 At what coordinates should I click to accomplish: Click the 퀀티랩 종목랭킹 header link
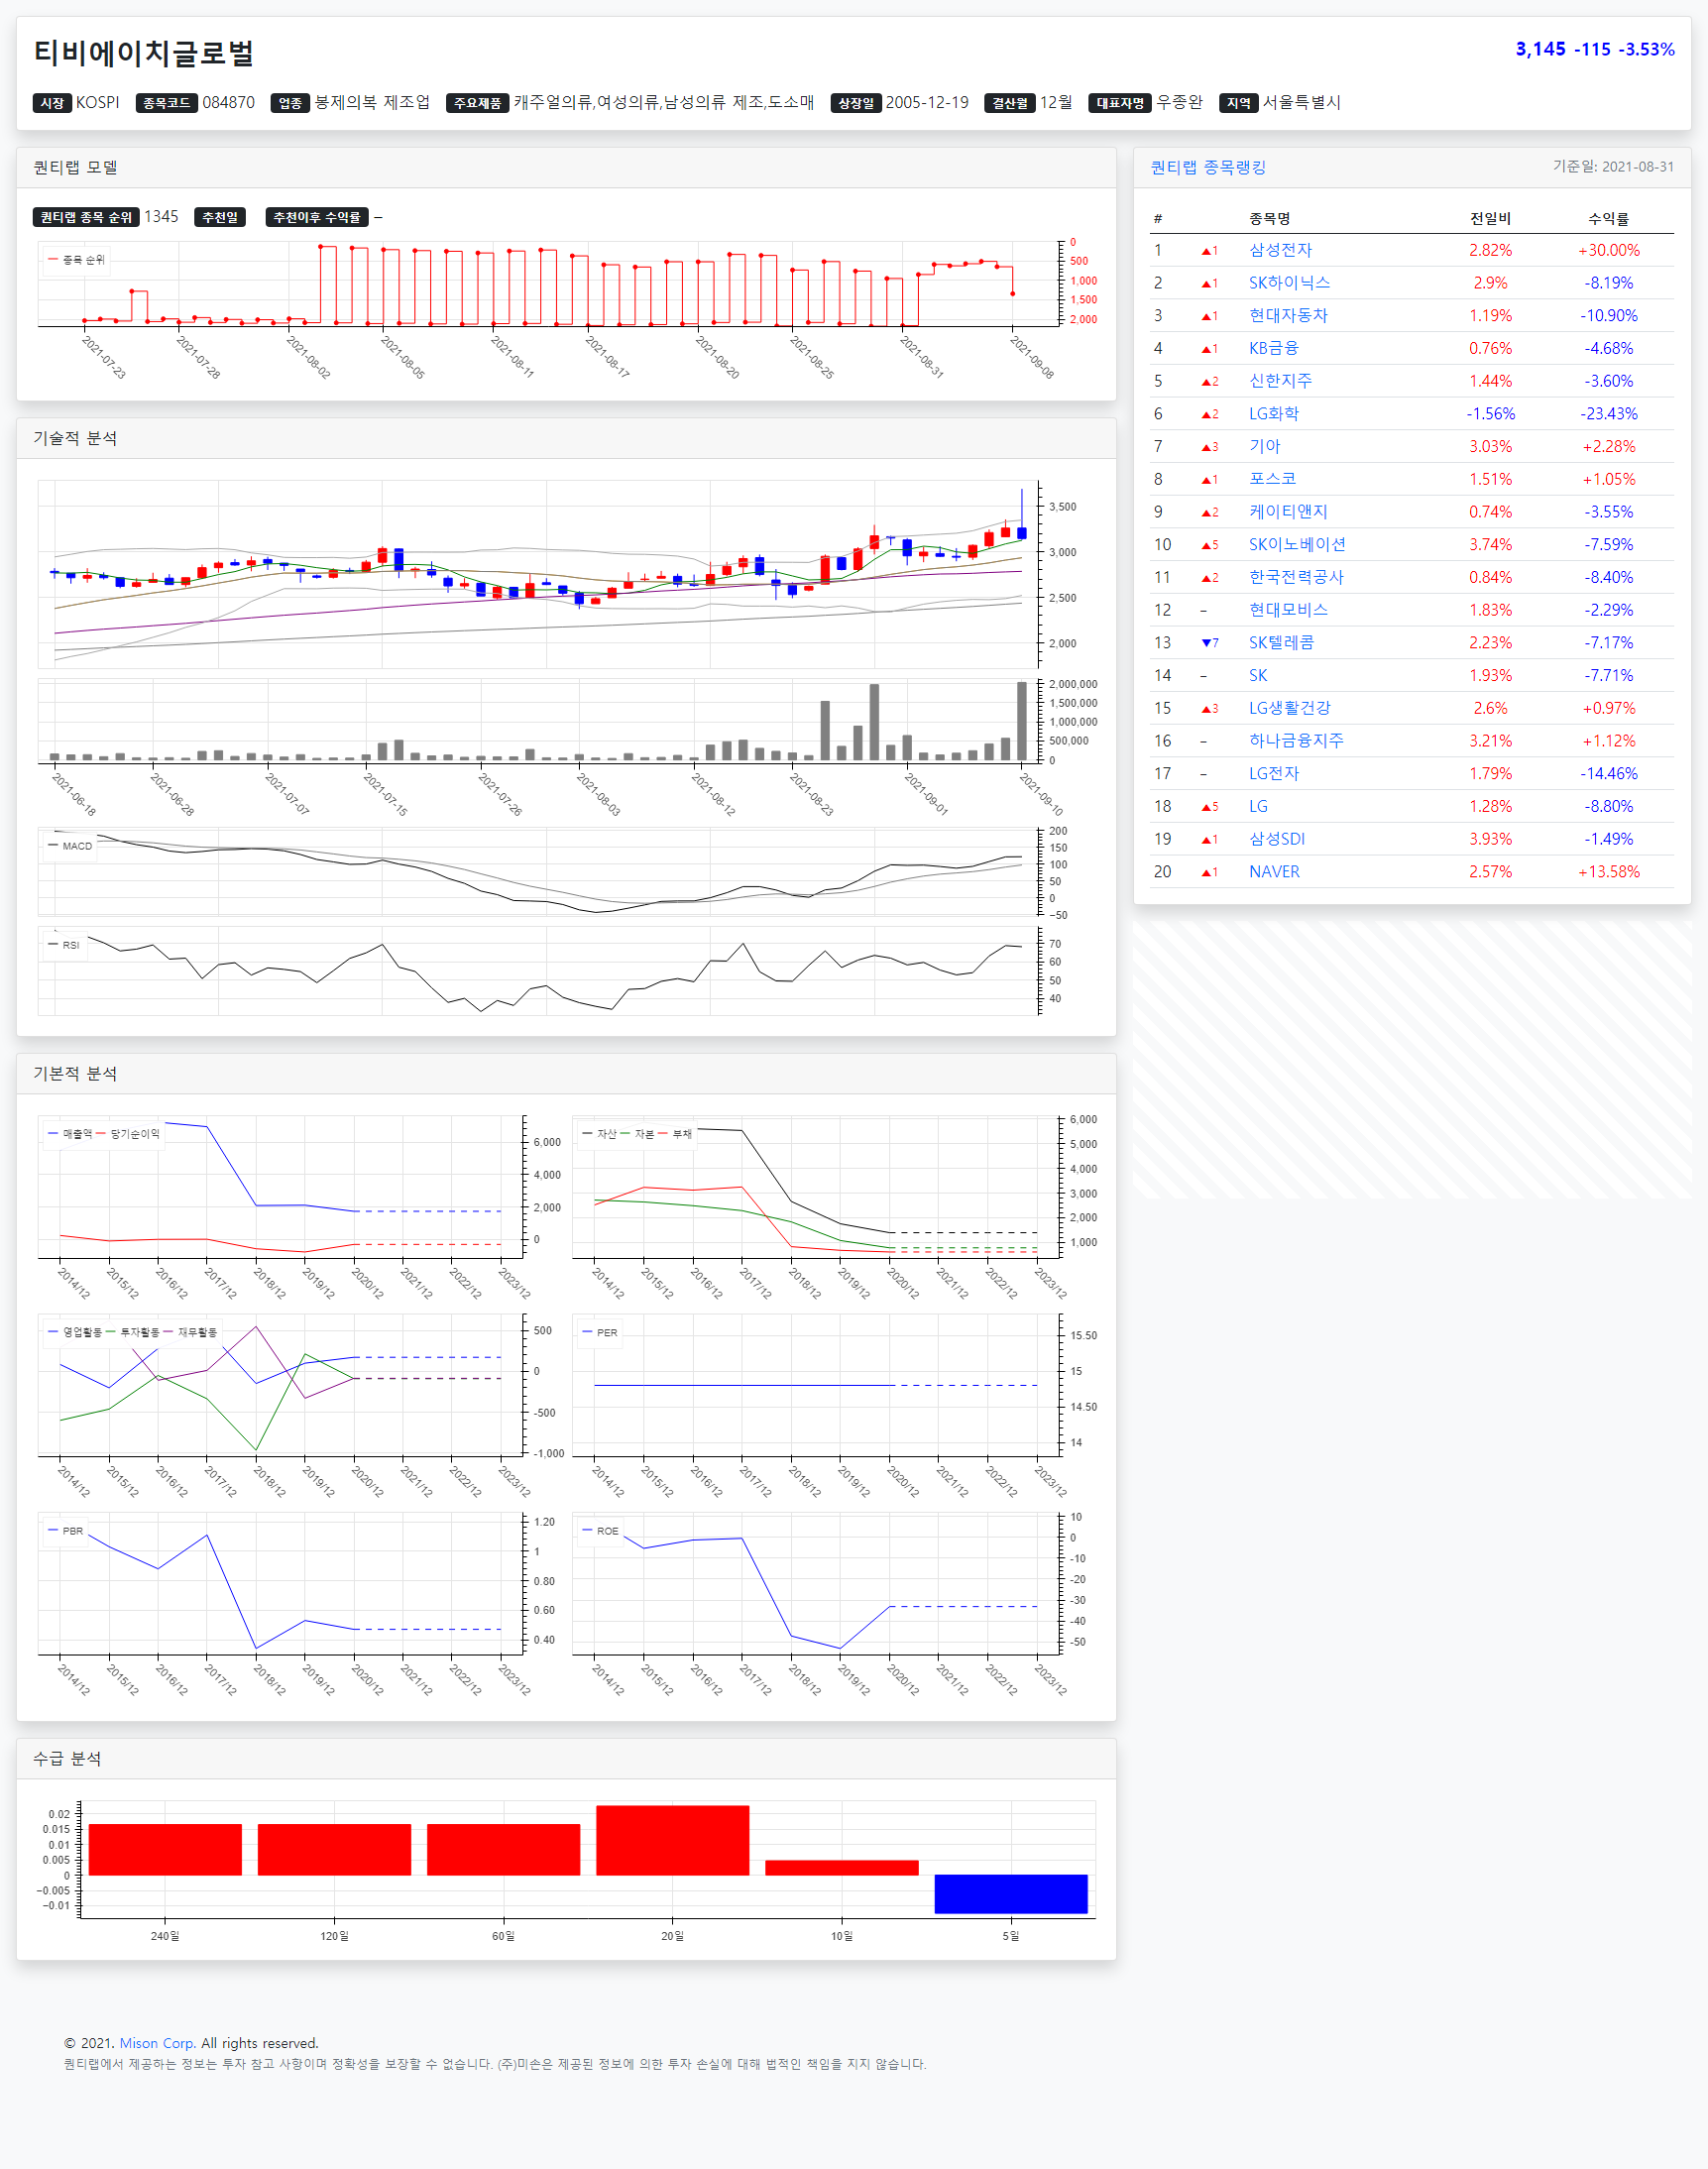coord(1207,167)
